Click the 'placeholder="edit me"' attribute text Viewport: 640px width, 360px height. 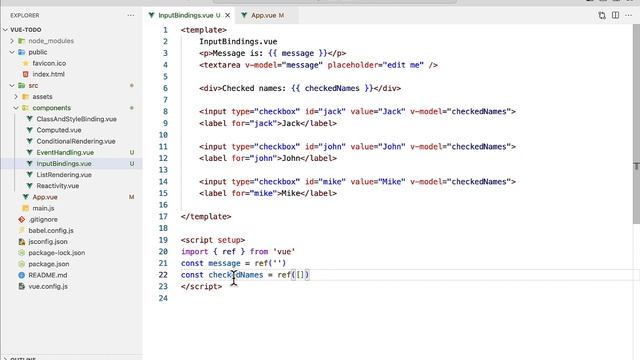coord(376,65)
